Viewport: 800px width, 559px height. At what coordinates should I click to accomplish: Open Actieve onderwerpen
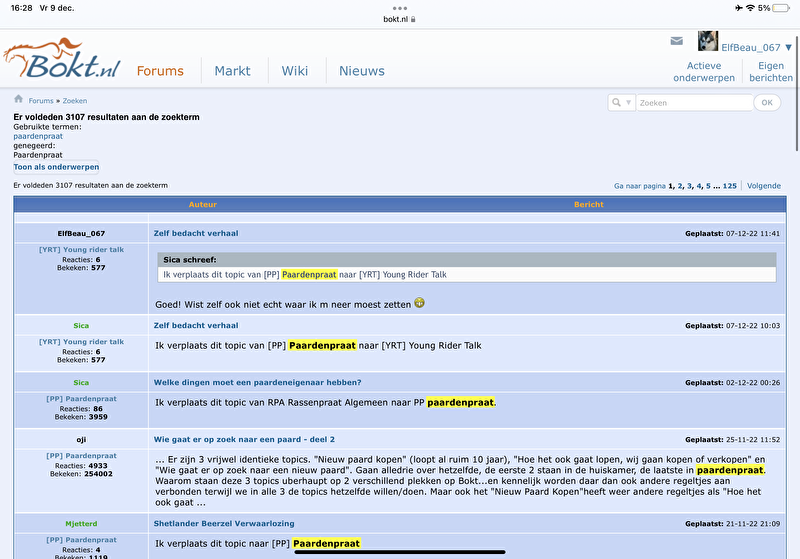tap(704, 72)
